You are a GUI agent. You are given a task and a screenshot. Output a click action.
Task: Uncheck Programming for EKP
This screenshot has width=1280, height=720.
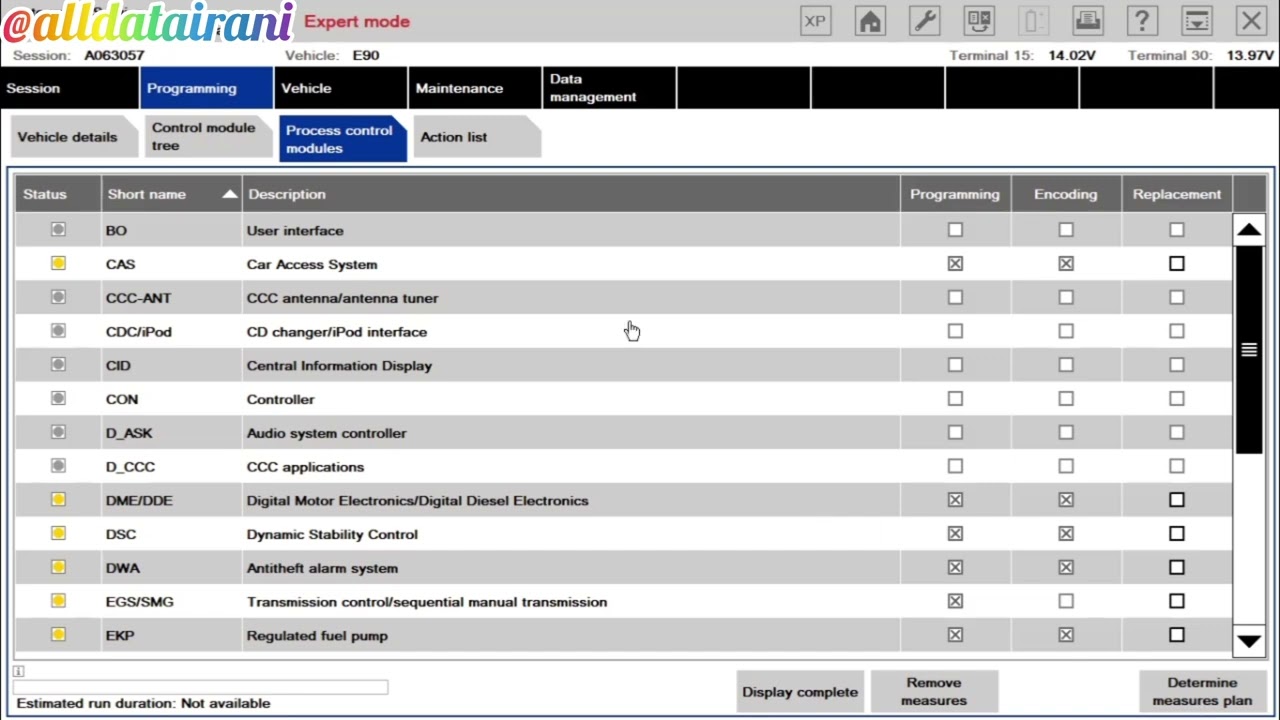tap(955, 635)
